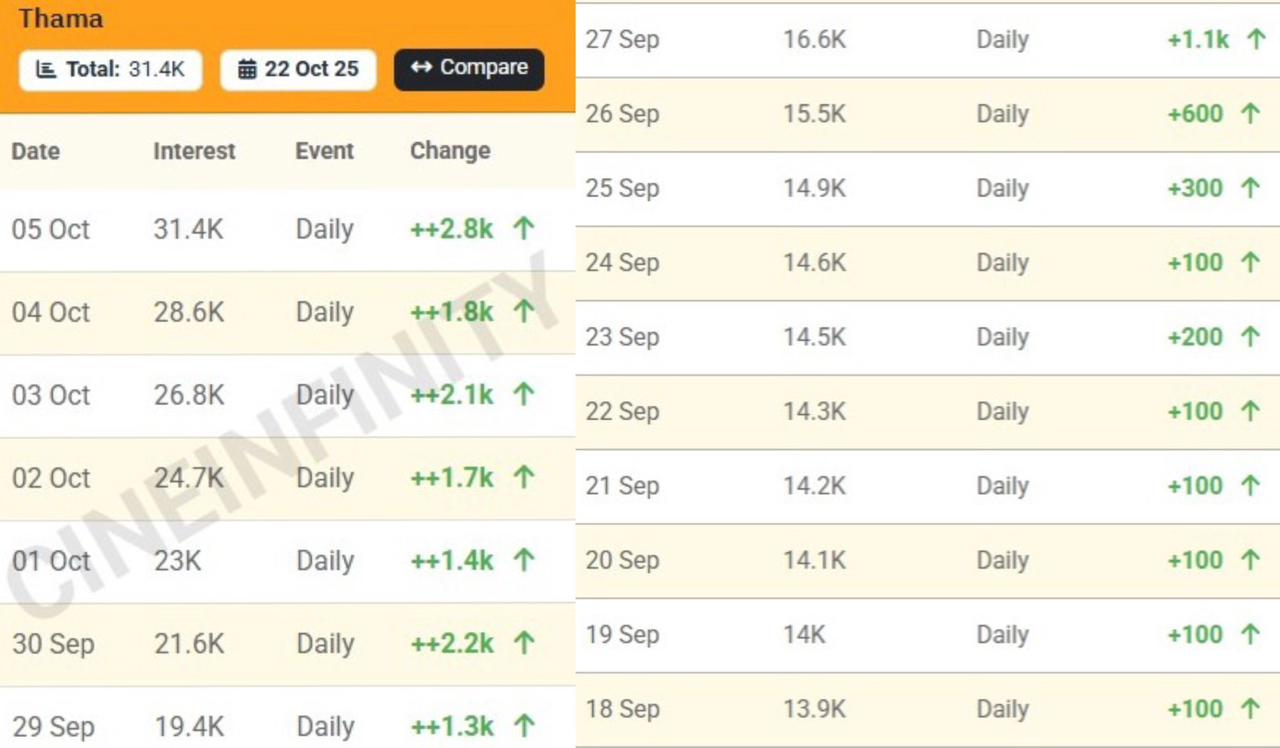1280x748 pixels.
Task: Sort by the Interest column header
Action: coord(194,151)
